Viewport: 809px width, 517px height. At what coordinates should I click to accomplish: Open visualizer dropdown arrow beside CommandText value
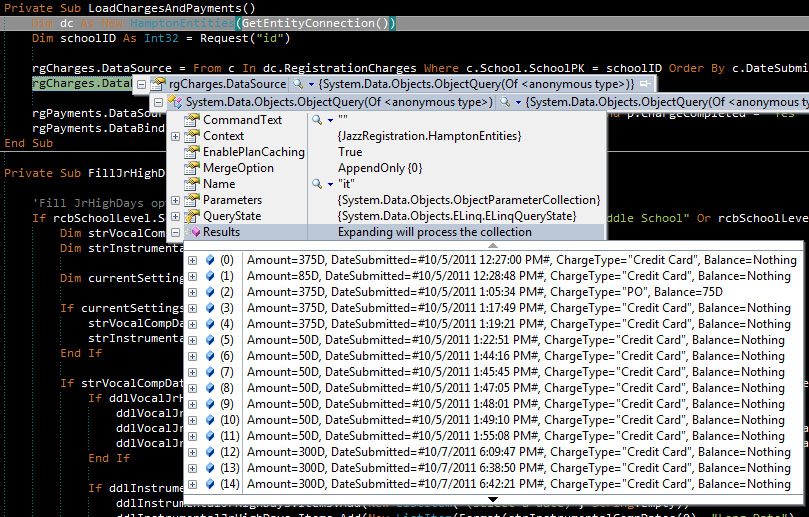[x=330, y=120]
